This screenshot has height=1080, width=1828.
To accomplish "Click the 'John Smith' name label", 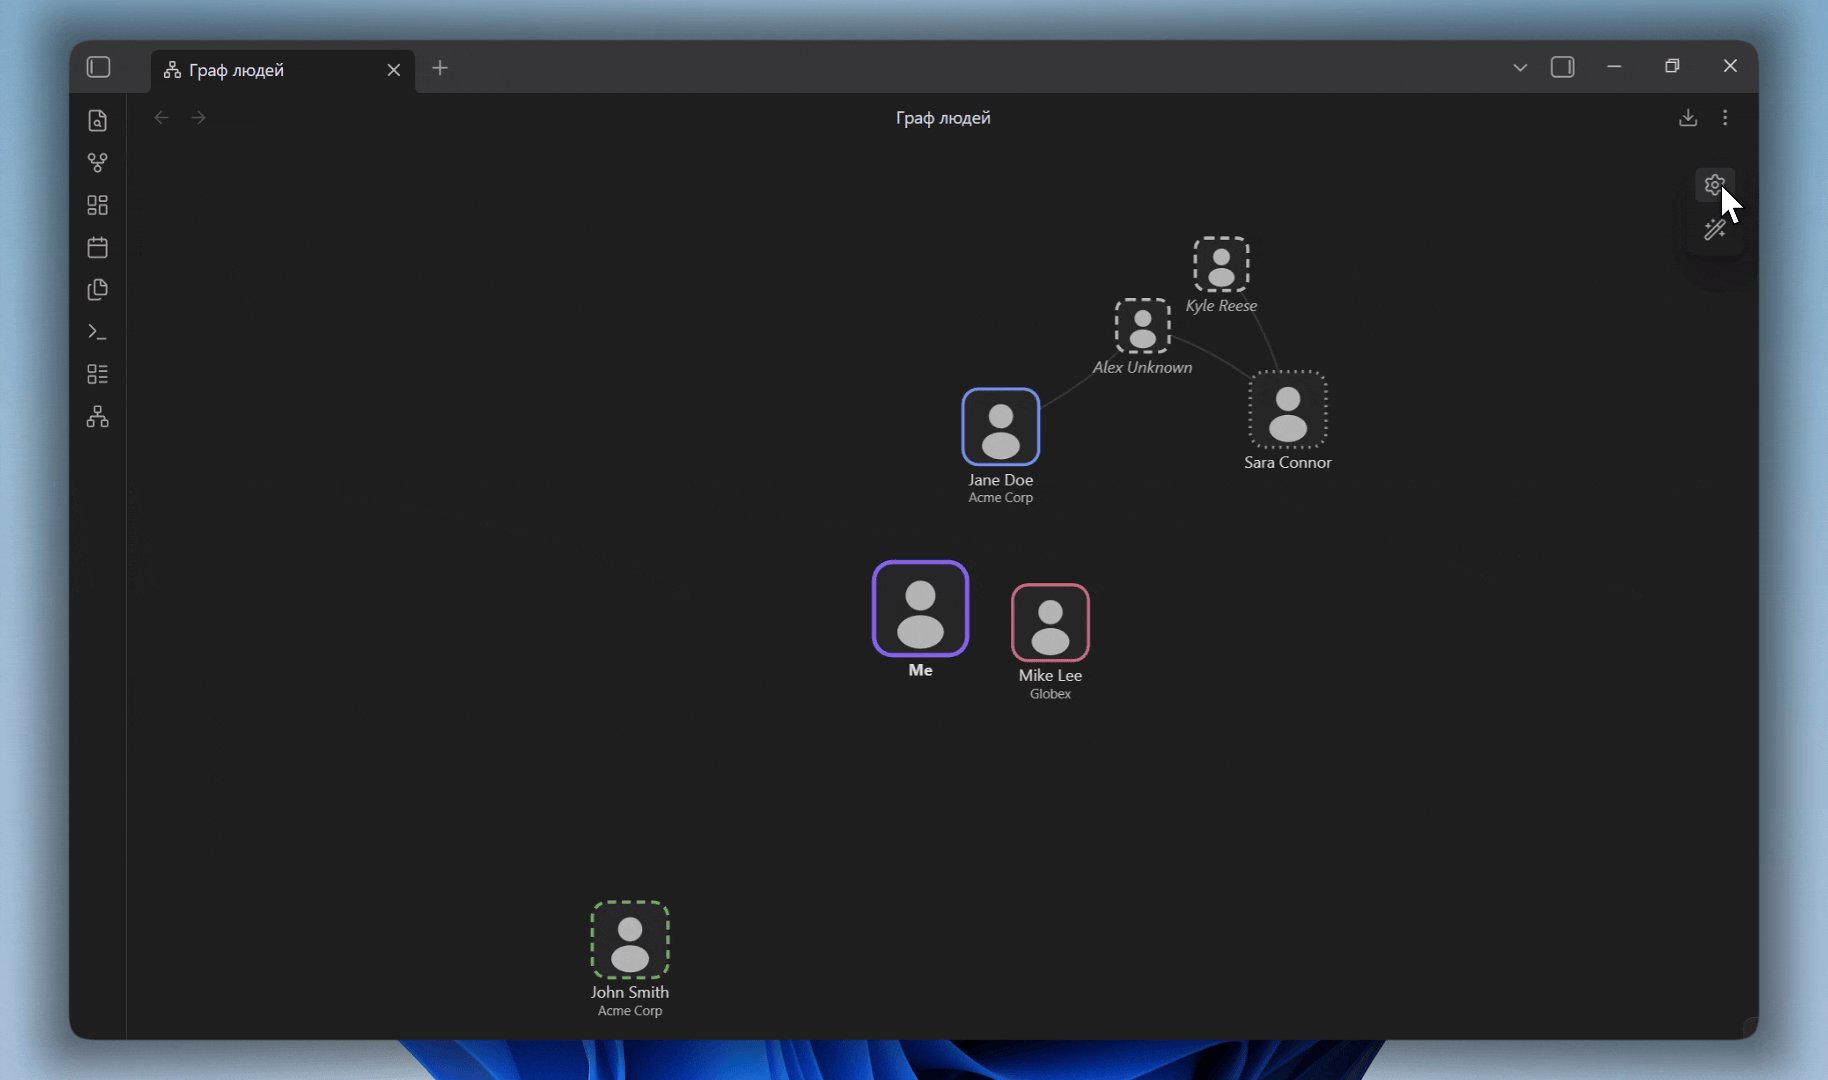I will click(630, 993).
